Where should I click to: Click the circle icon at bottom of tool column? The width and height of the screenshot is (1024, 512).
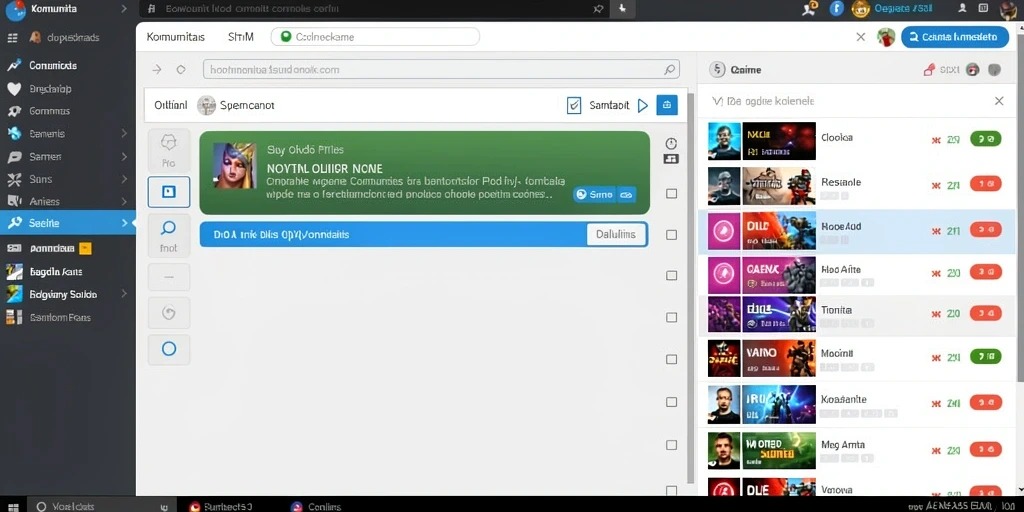[168, 349]
